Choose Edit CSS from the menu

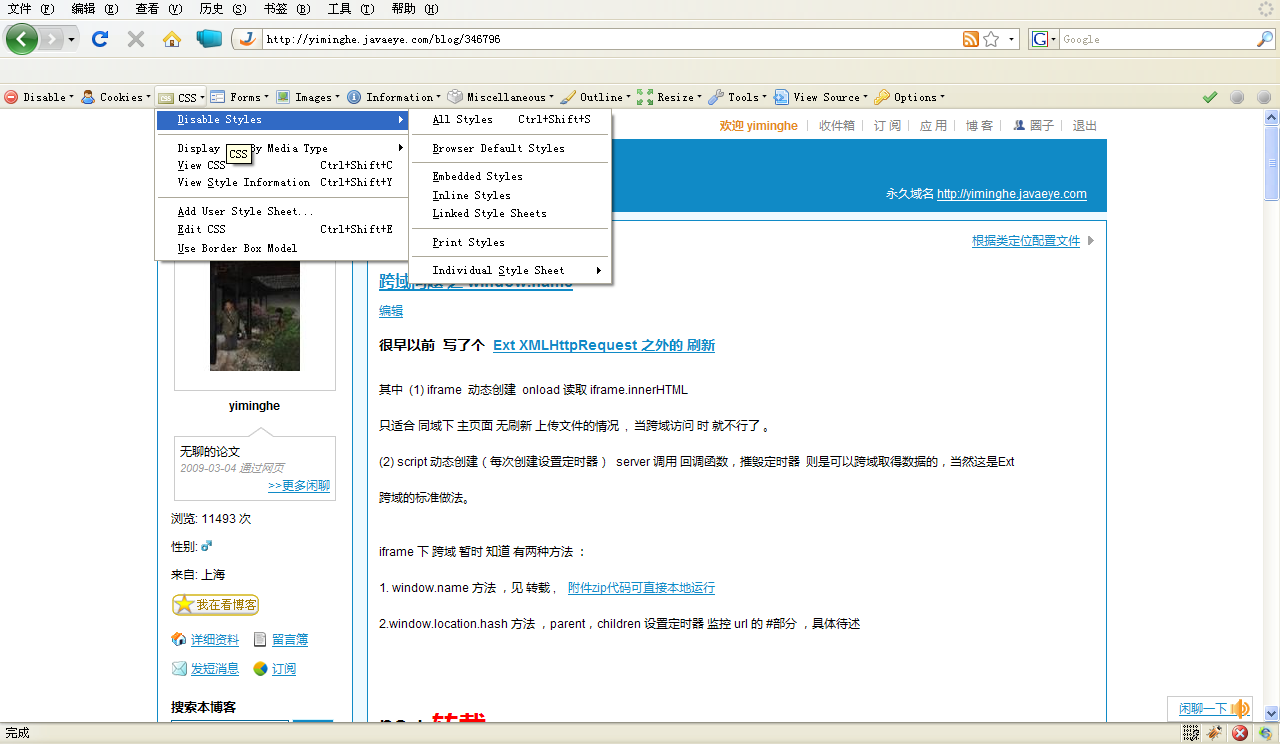click(x=202, y=229)
